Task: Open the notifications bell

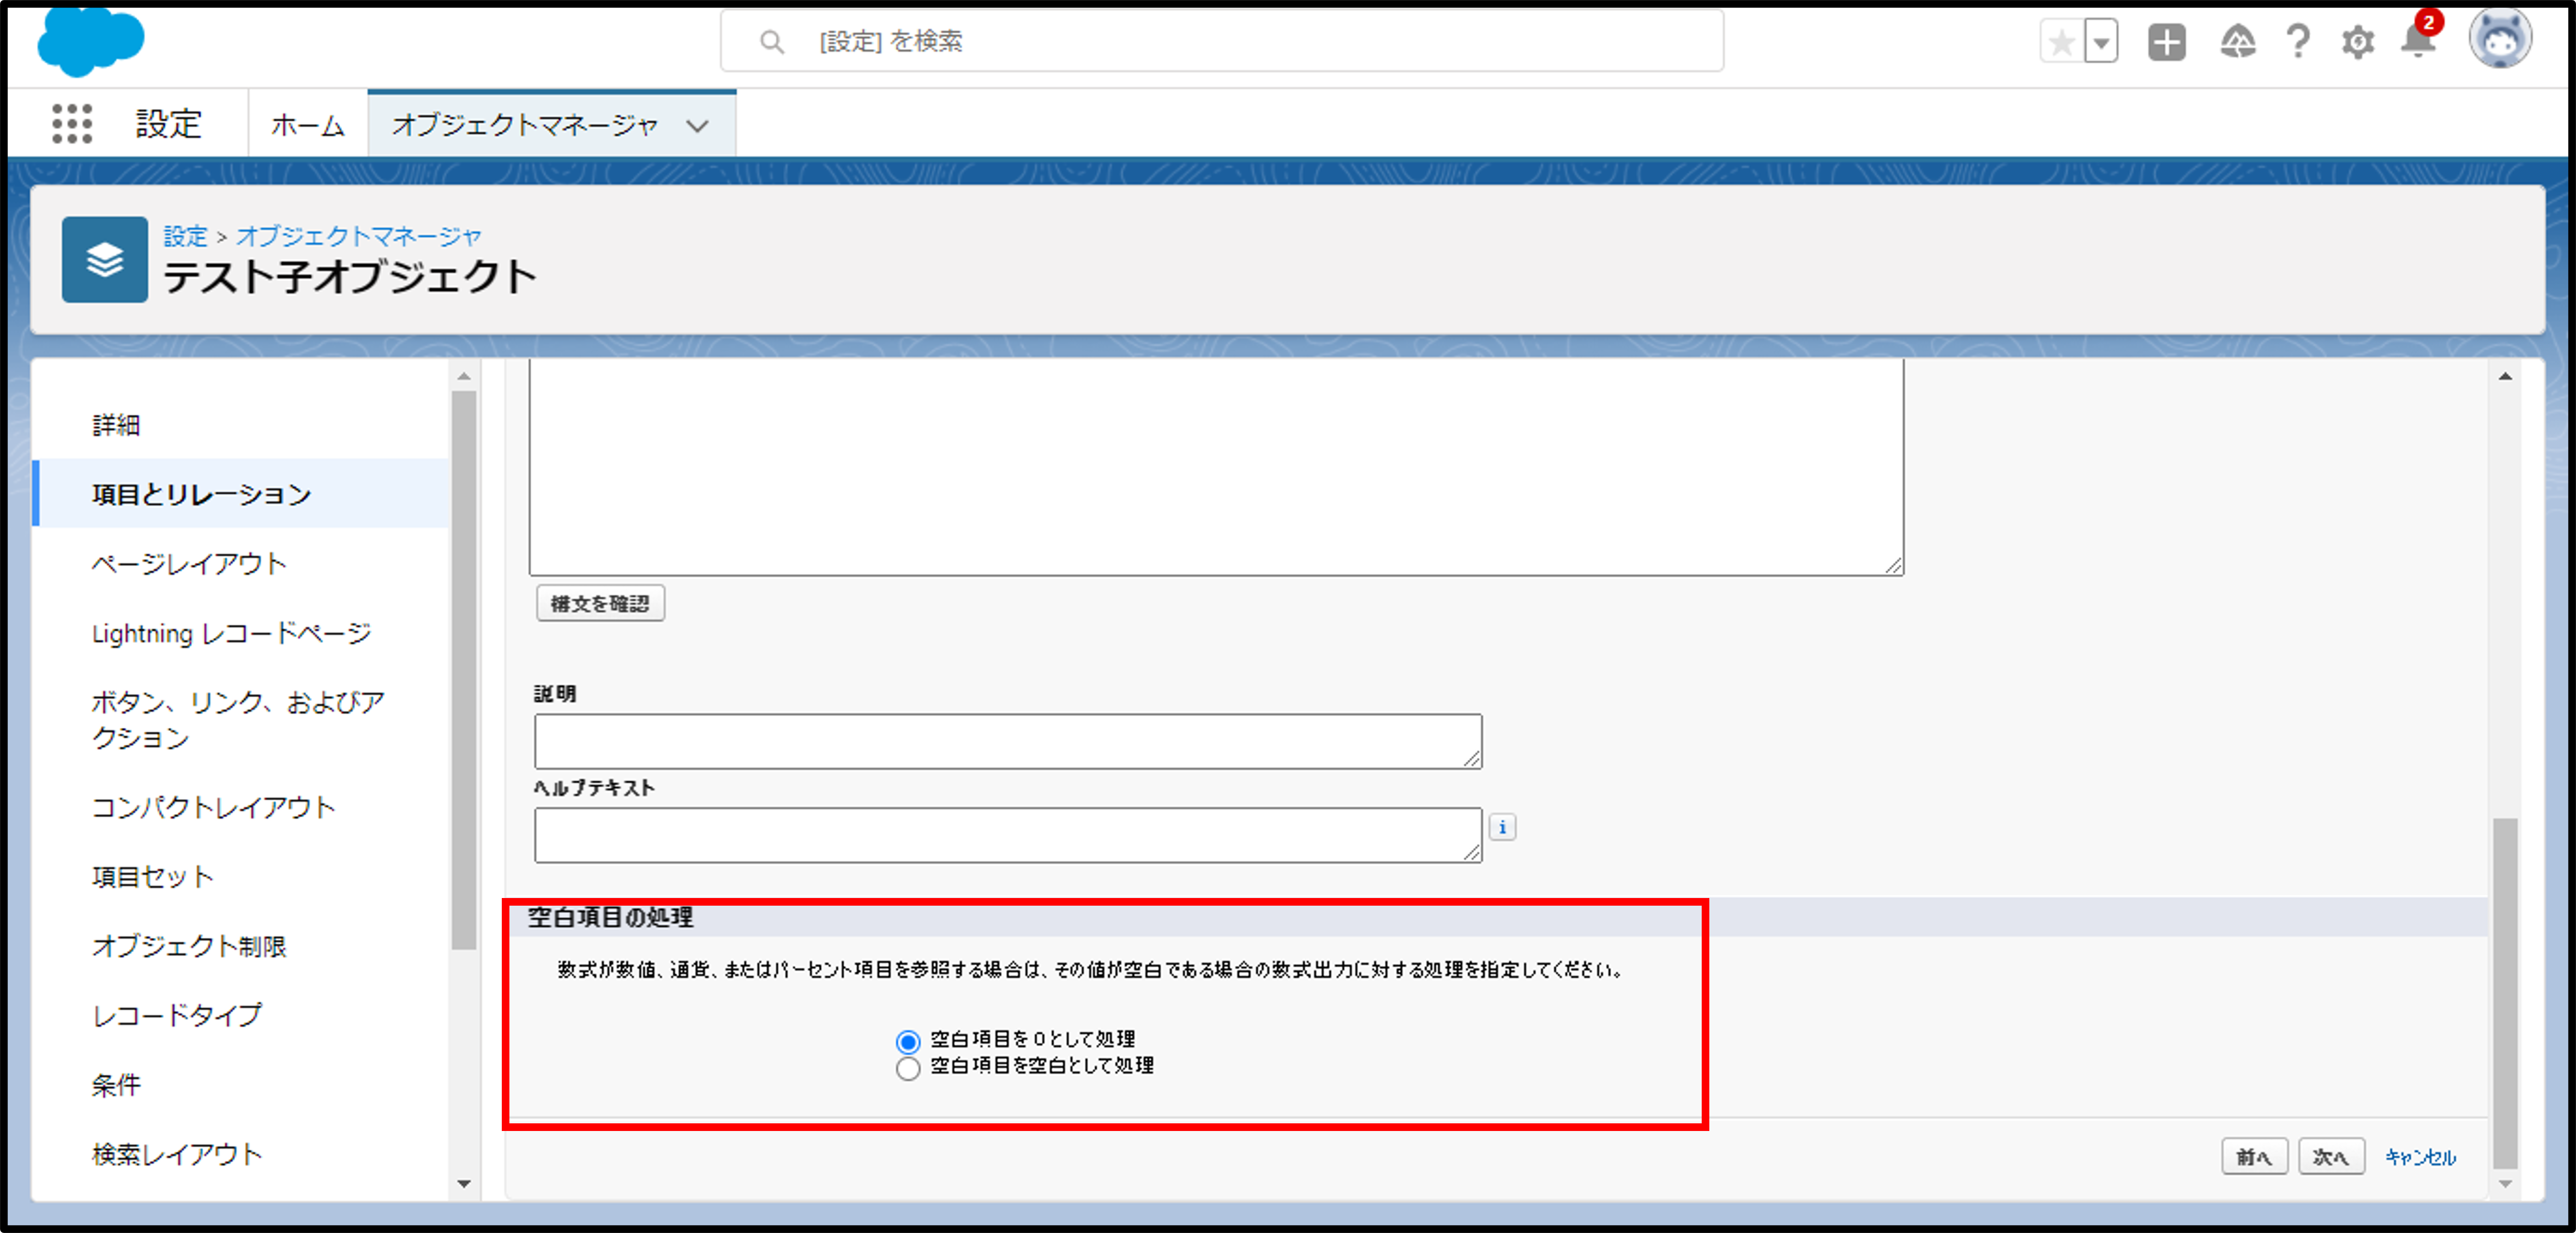Action: 2418,42
